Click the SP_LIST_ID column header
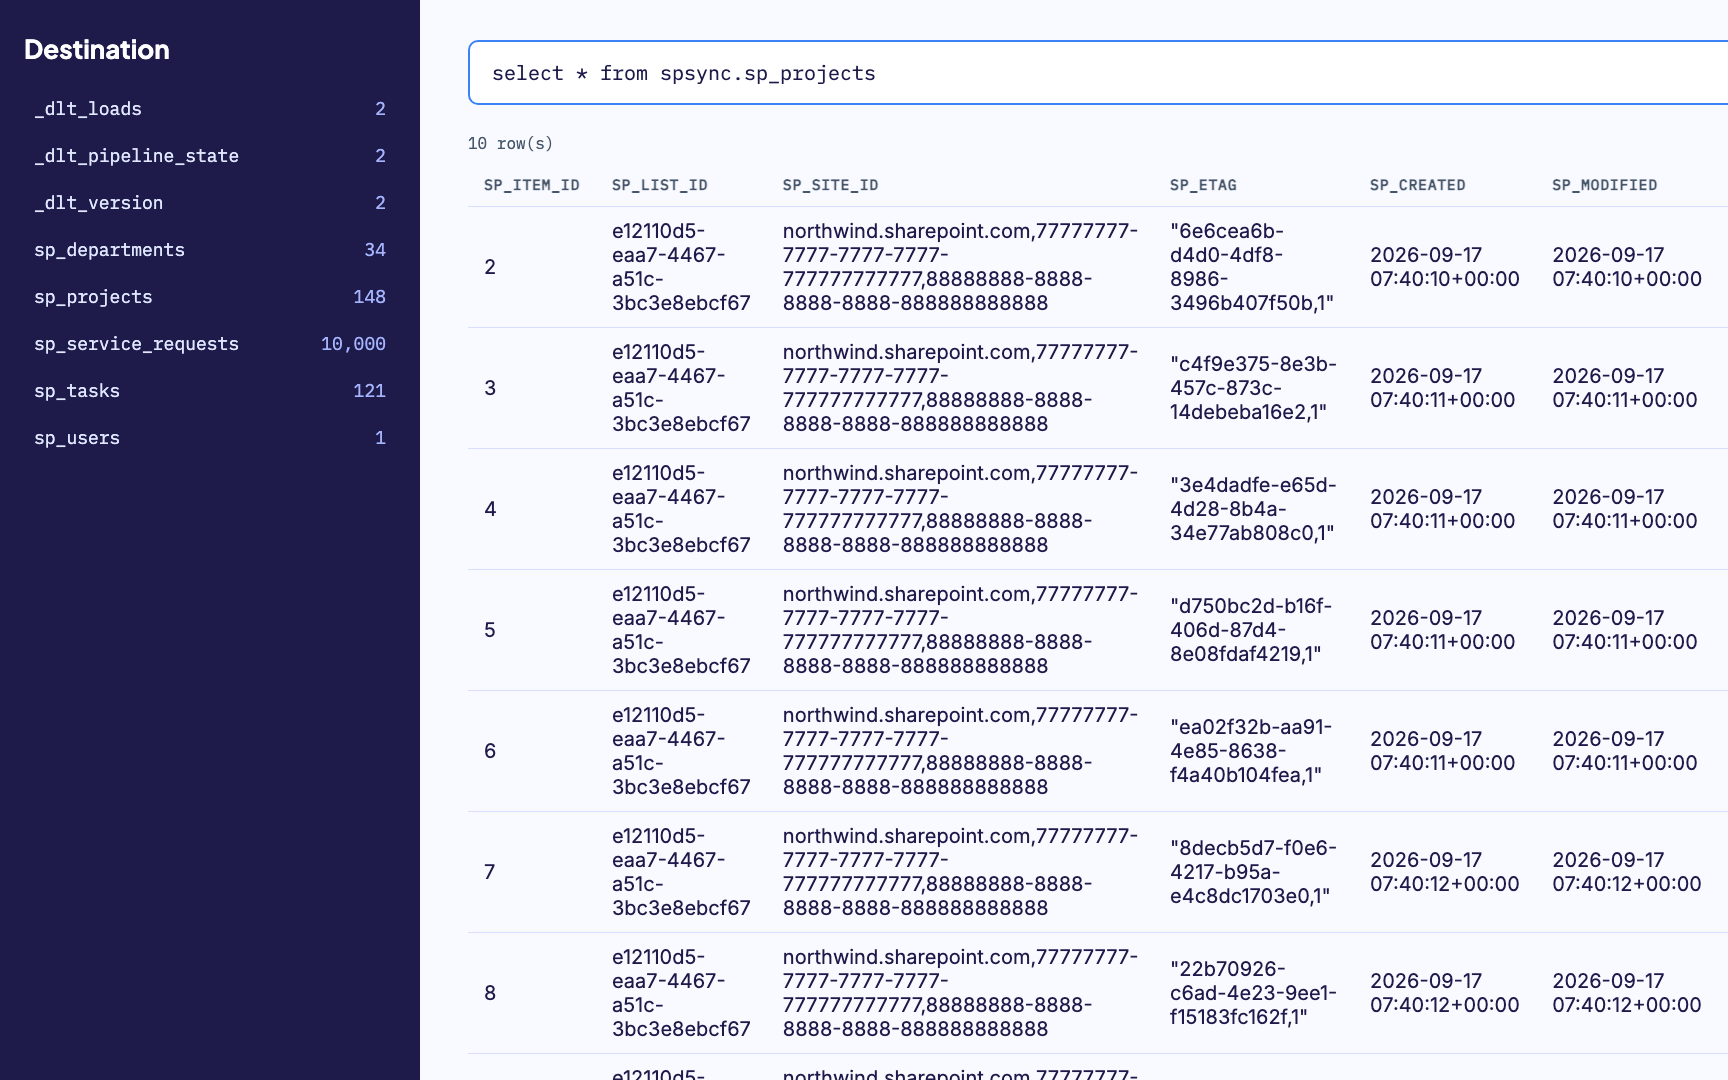 [x=660, y=185]
